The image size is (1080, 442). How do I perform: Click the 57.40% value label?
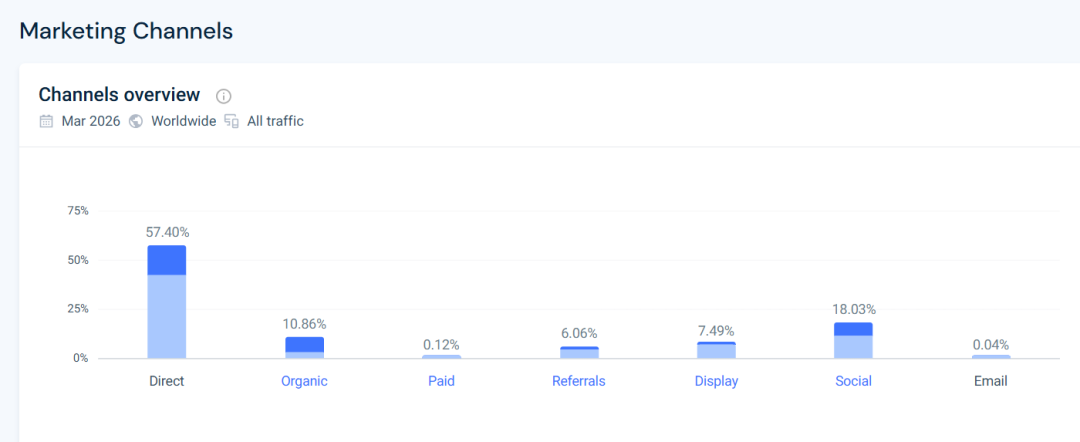coord(167,232)
